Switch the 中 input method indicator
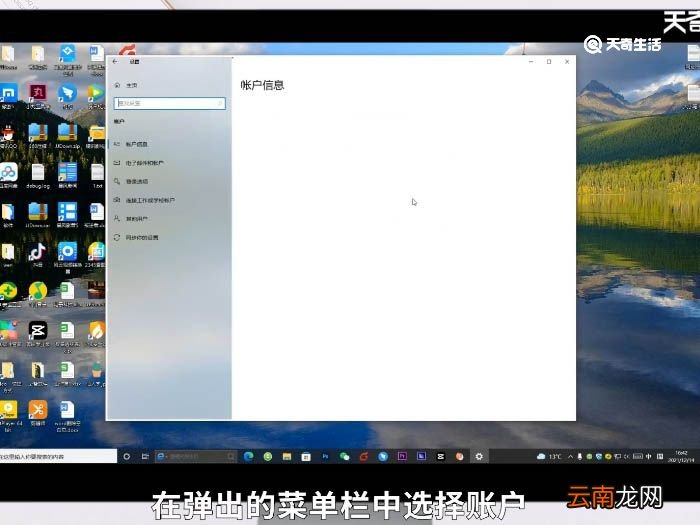This screenshot has height=525, width=700. (648, 456)
